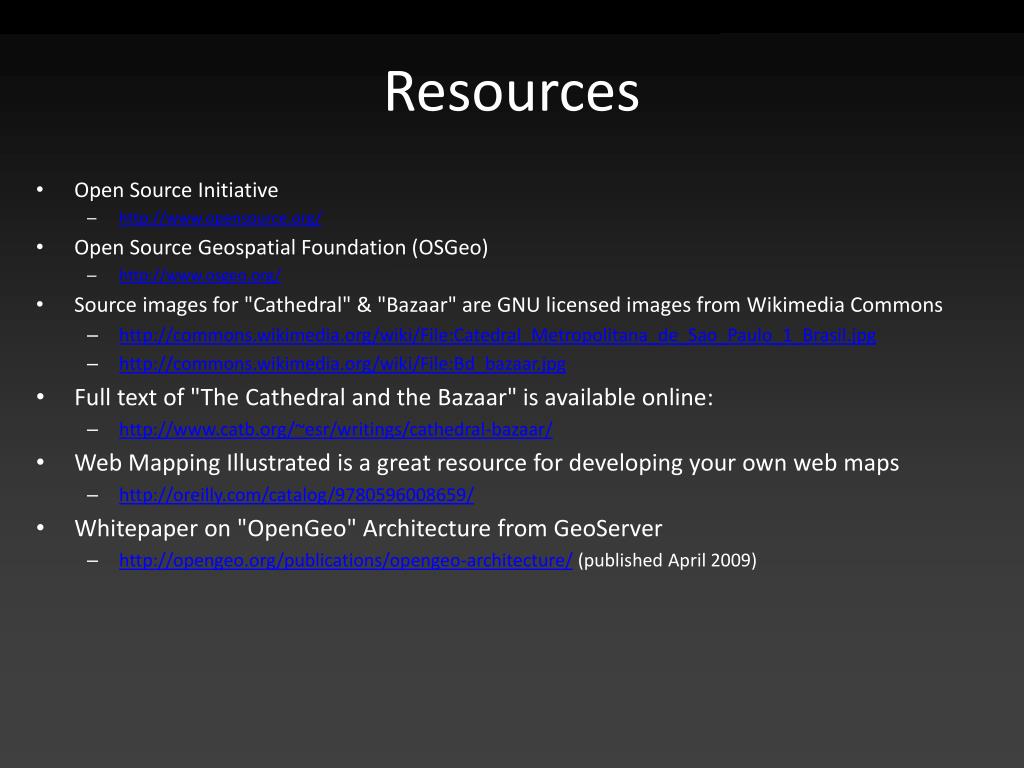This screenshot has height=768, width=1024.
Task: Open the Bd_bazaar.jpg Wikimedia link
Action: 343,364
